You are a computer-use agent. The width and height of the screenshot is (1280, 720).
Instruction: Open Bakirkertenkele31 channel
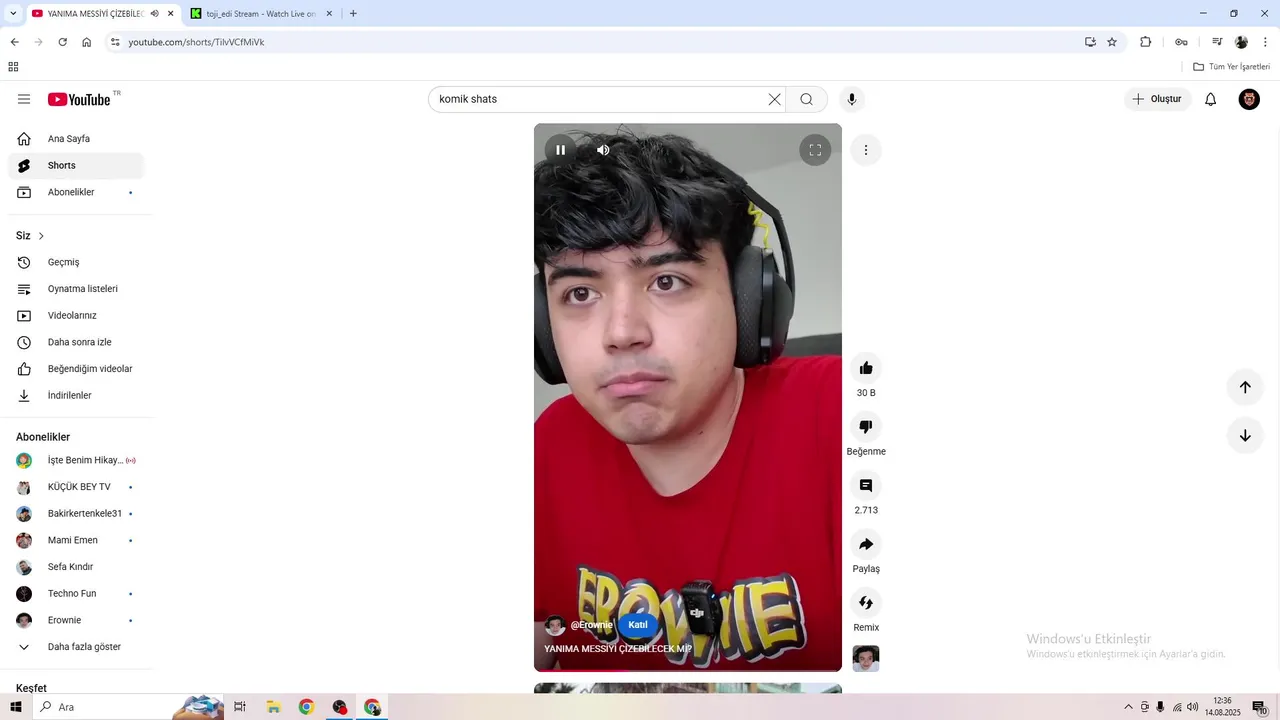pos(76,514)
